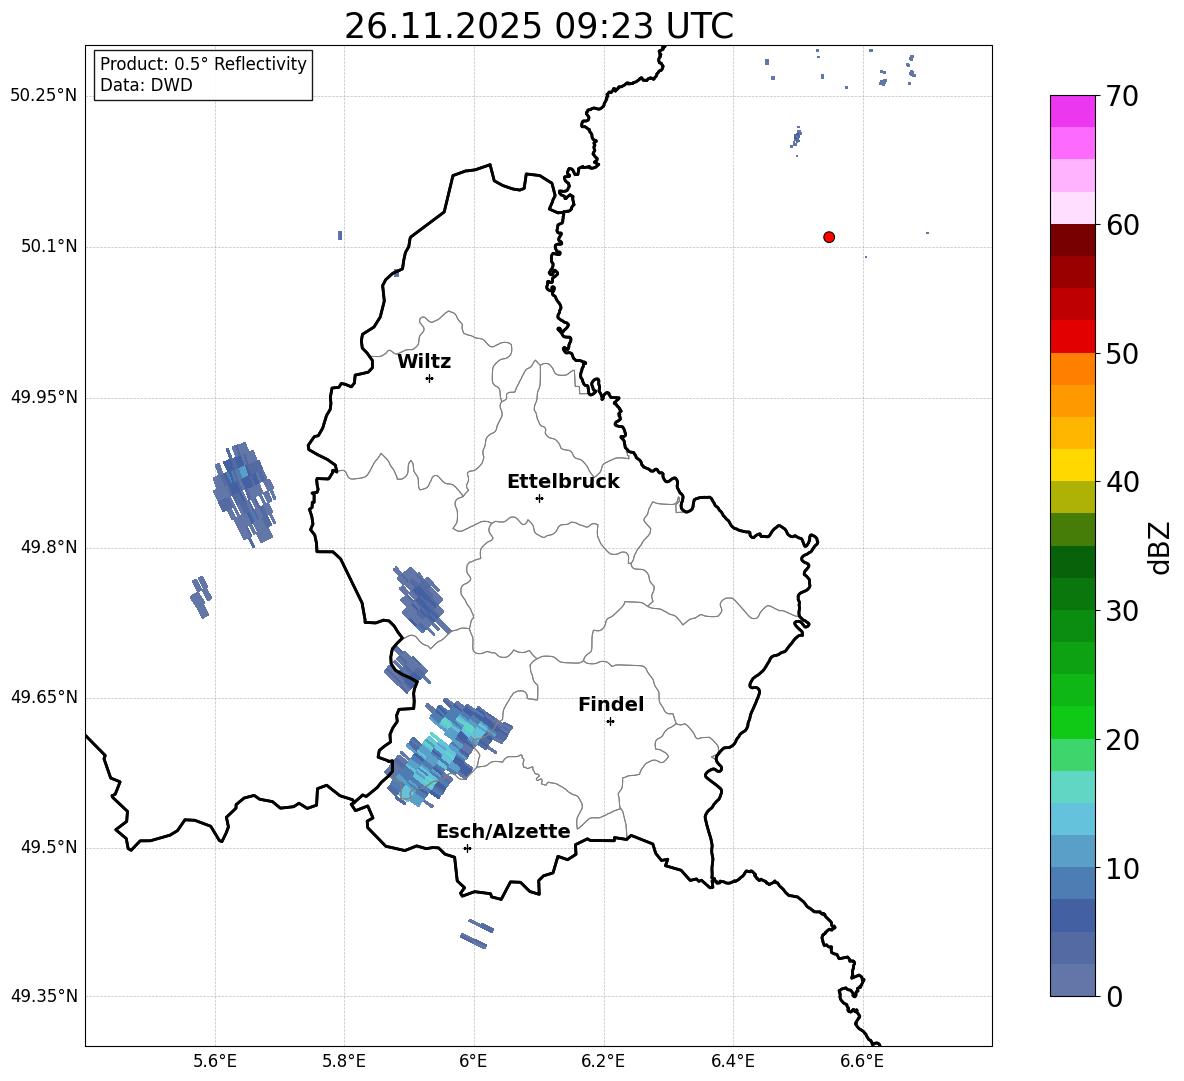Click the Product: 0.5° Reflectivity legend text
Image resolution: width=1184 pixels, height=1081 pixels.
point(203,64)
